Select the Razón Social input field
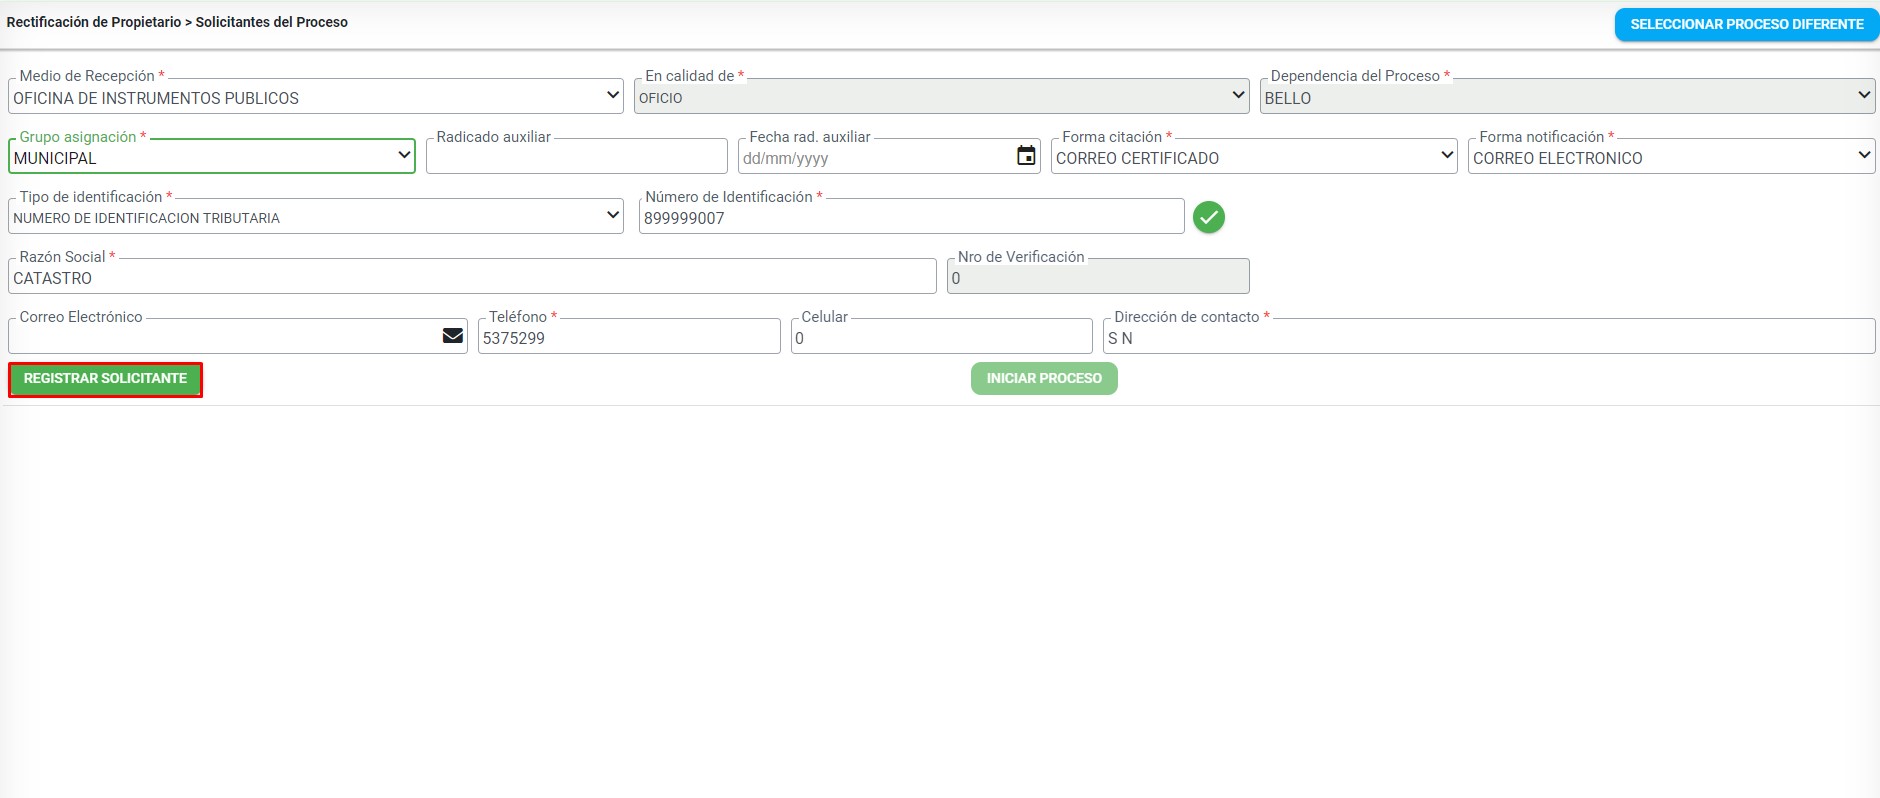The width and height of the screenshot is (1880, 798). (471, 278)
